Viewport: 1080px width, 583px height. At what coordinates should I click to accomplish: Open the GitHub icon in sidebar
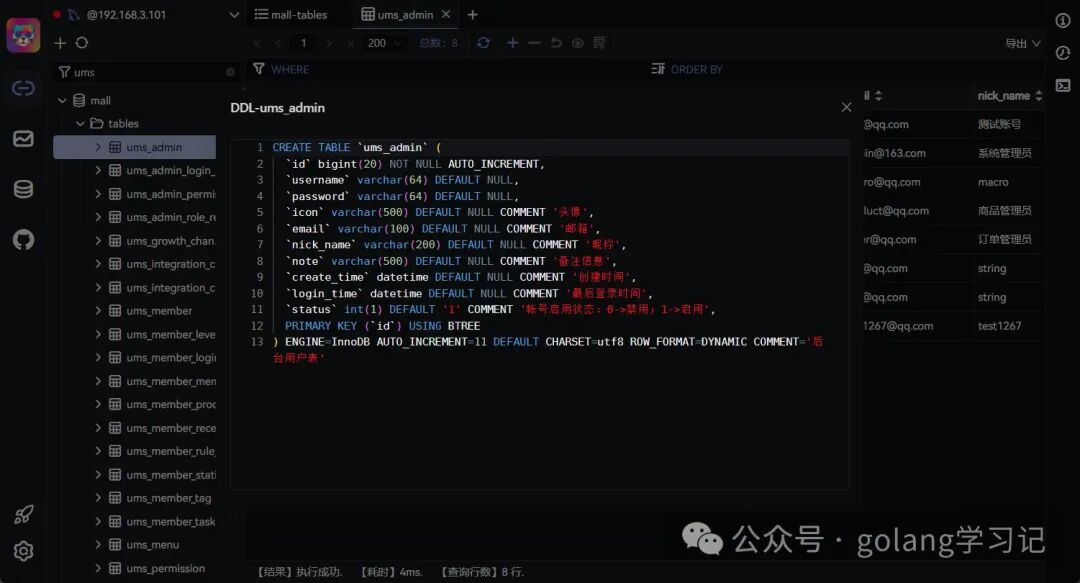[23, 240]
